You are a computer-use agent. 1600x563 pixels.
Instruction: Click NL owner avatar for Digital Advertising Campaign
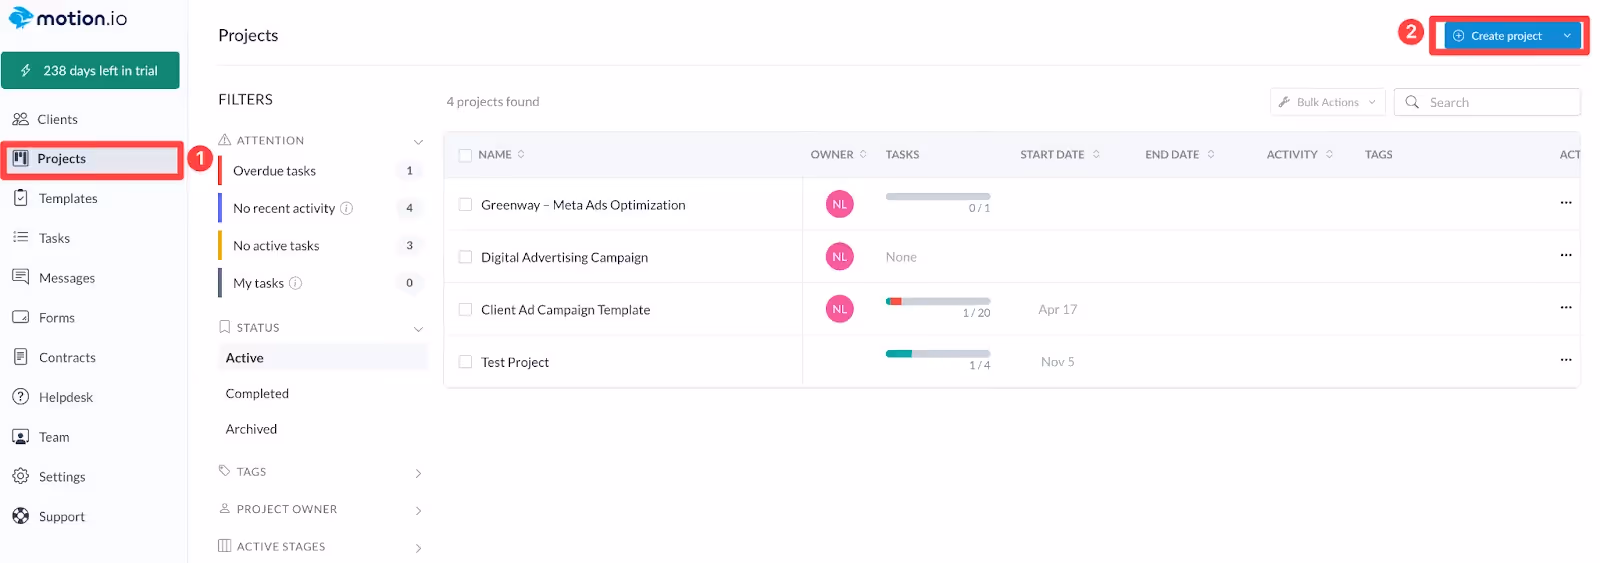840,257
